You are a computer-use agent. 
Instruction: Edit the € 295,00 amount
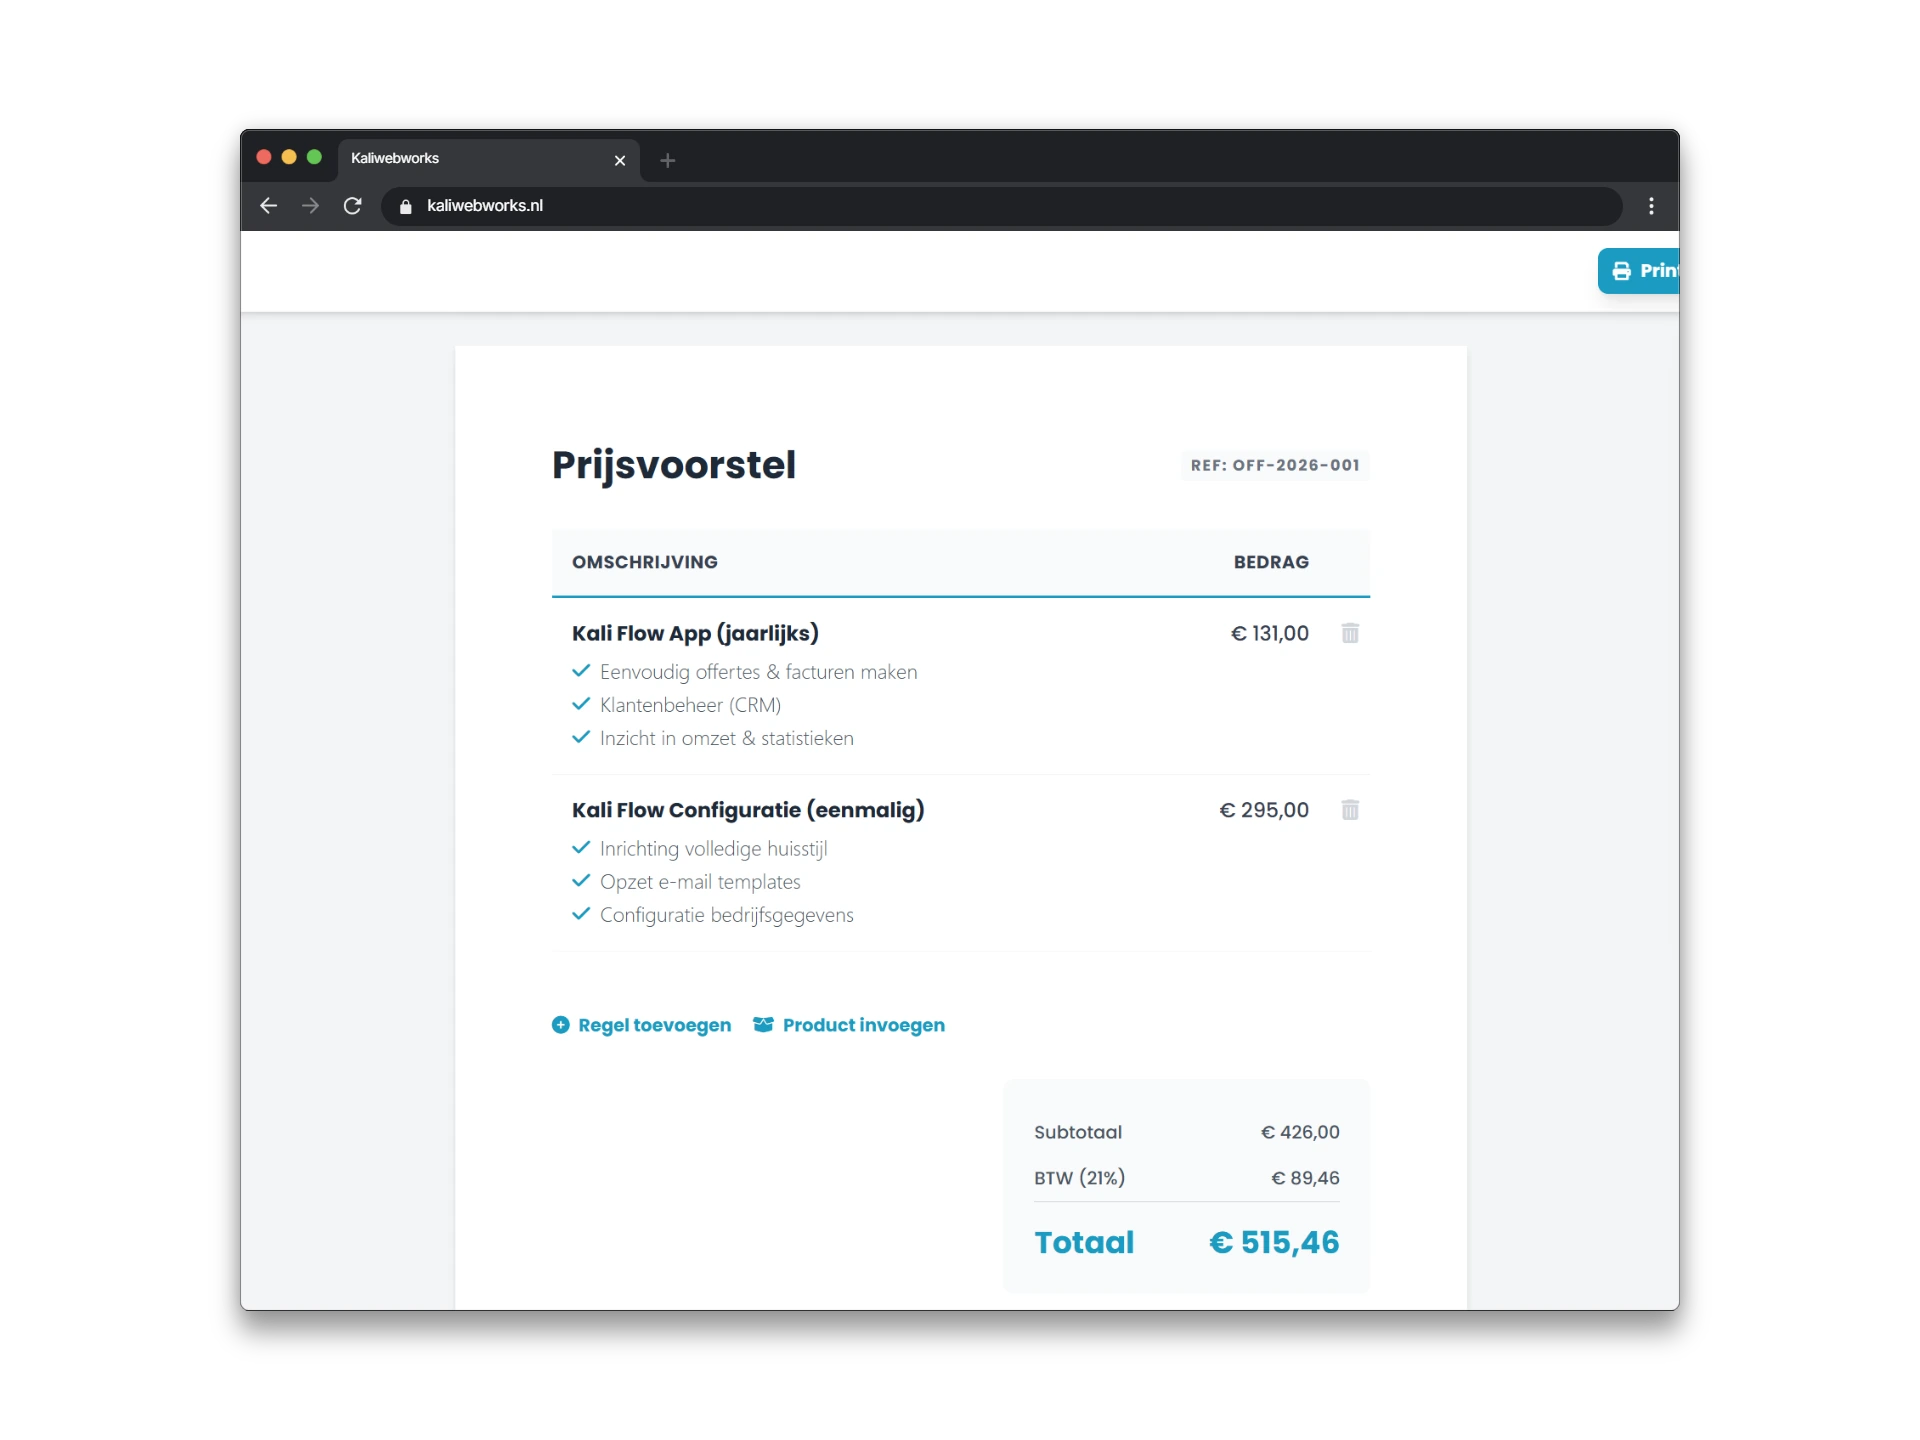tap(1264, 810)
